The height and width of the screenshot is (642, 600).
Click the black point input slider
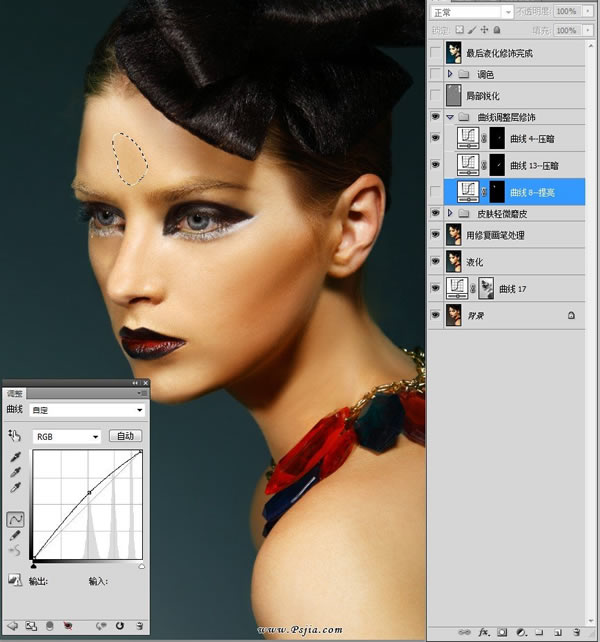pyautogui.click(x=34, y=566)
